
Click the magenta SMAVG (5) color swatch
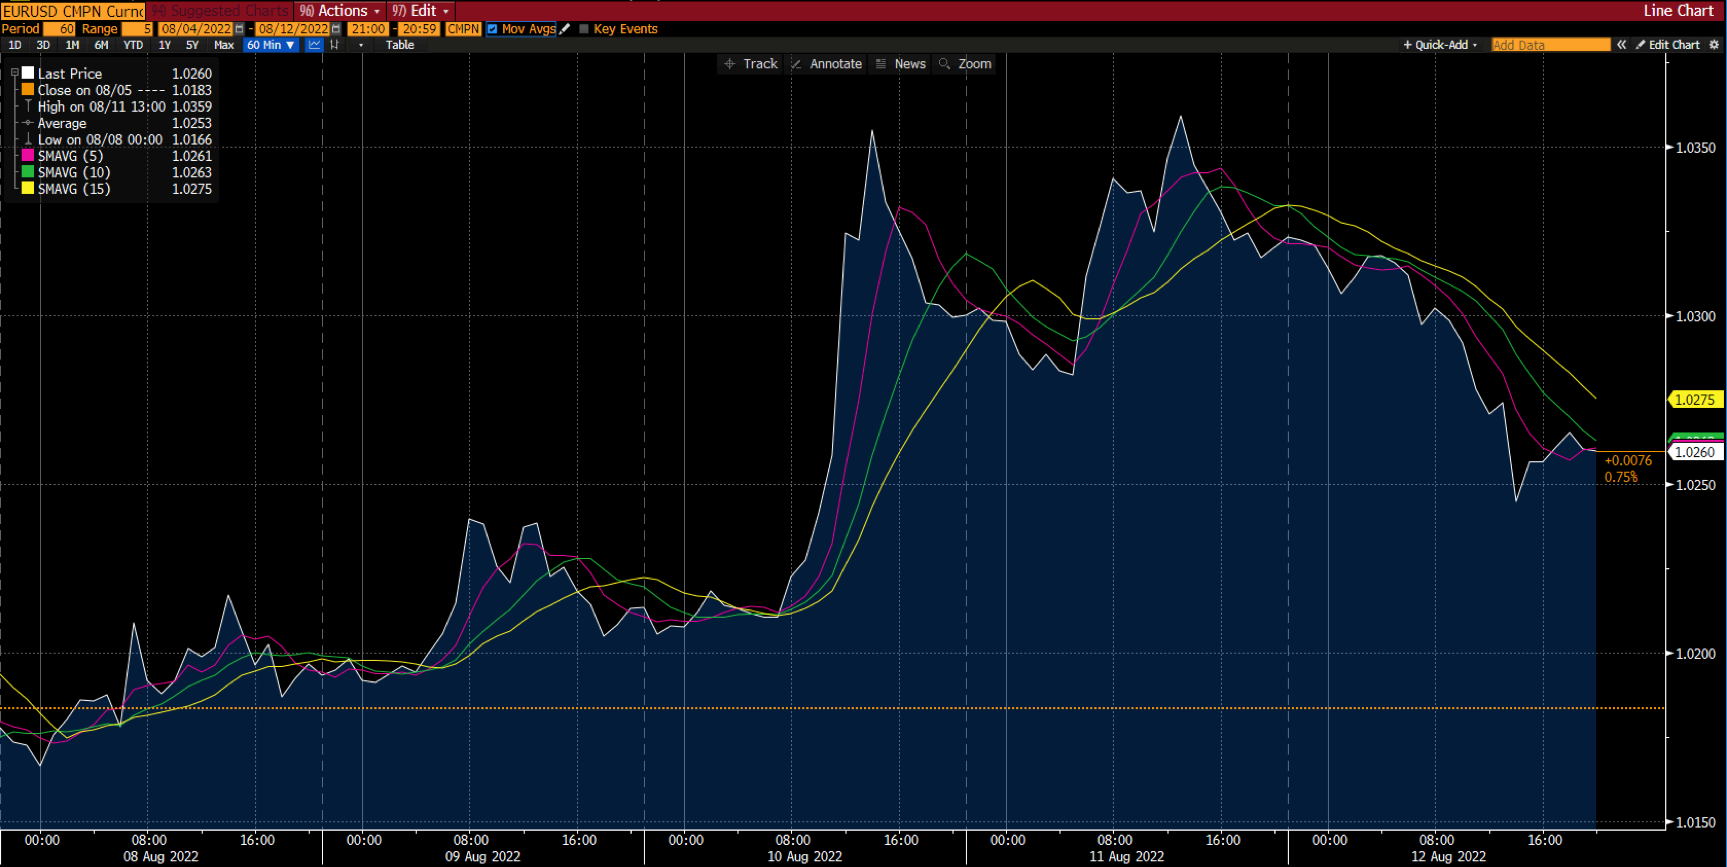[28, 156]
